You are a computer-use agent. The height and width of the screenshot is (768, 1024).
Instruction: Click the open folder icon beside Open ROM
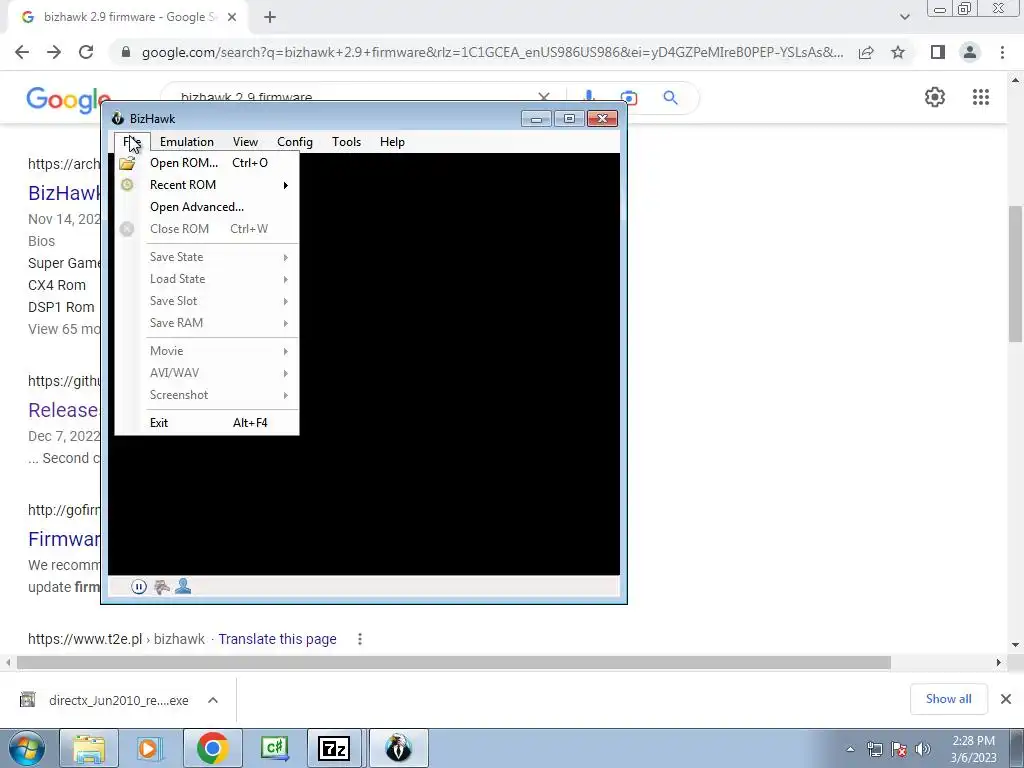(127, 163)
